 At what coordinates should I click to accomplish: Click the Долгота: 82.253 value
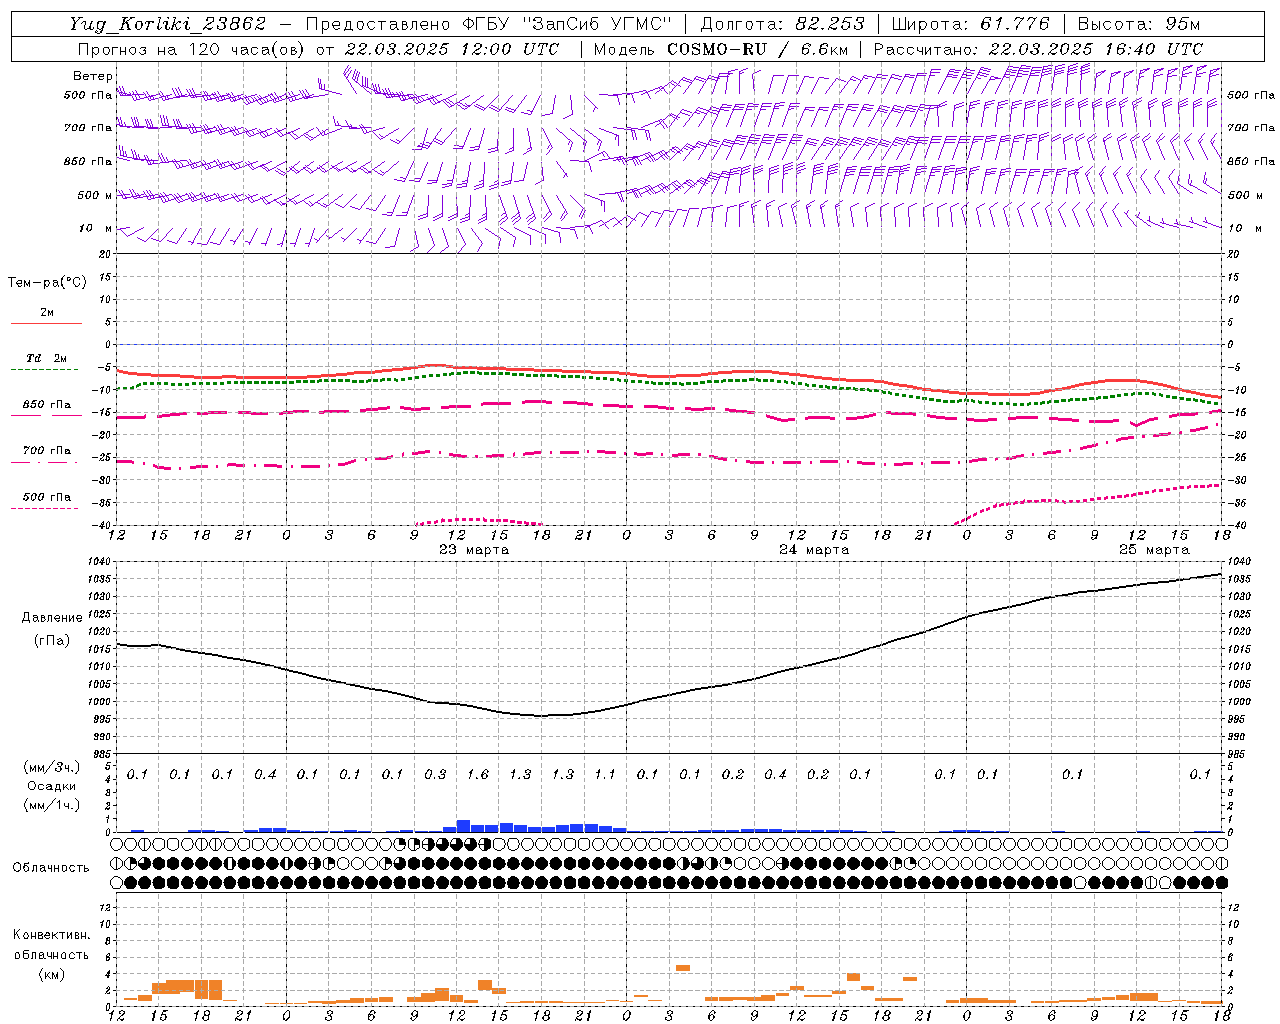tap(783, 24)
